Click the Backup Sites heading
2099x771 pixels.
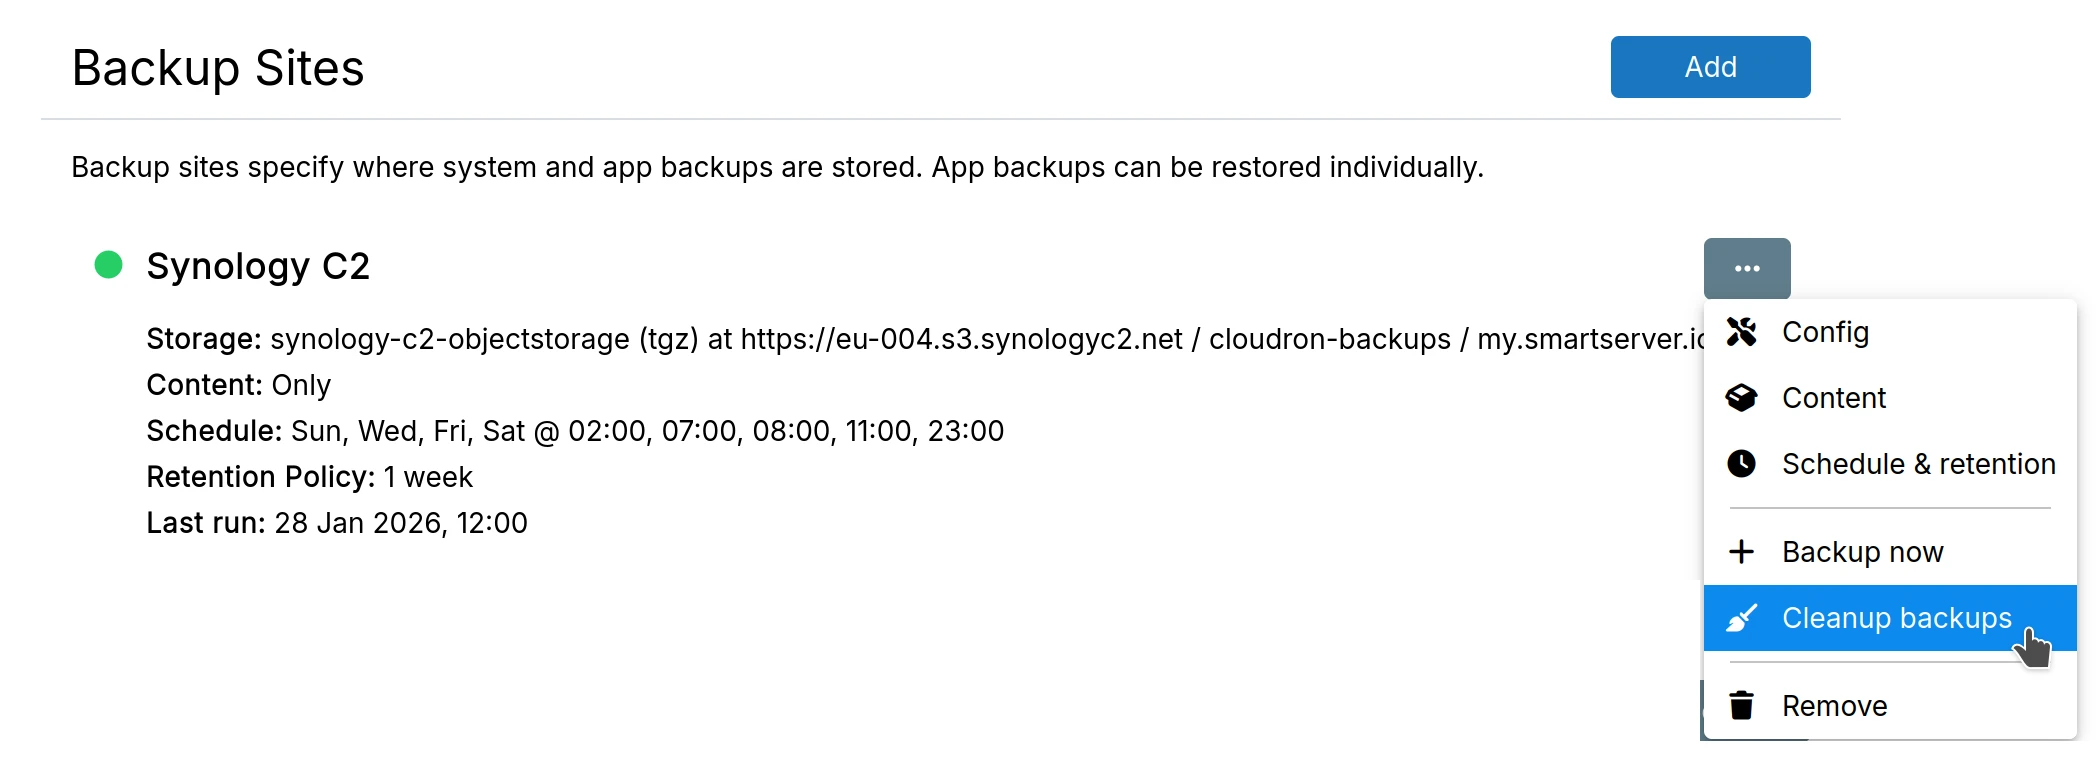216,67
